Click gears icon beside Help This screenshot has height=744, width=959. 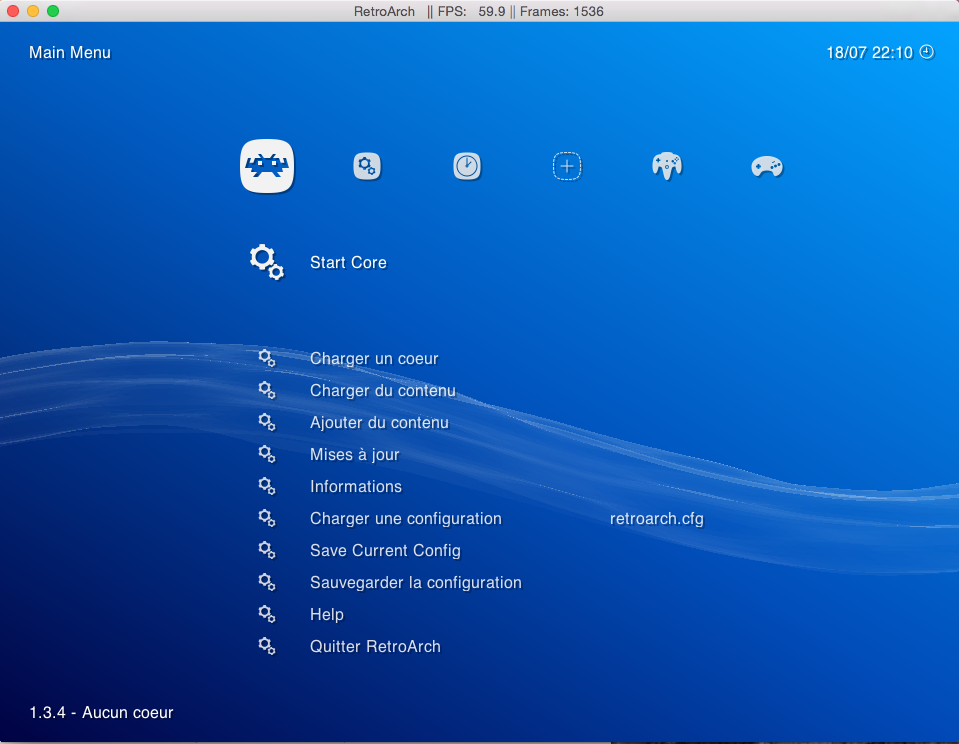(267, 614)
